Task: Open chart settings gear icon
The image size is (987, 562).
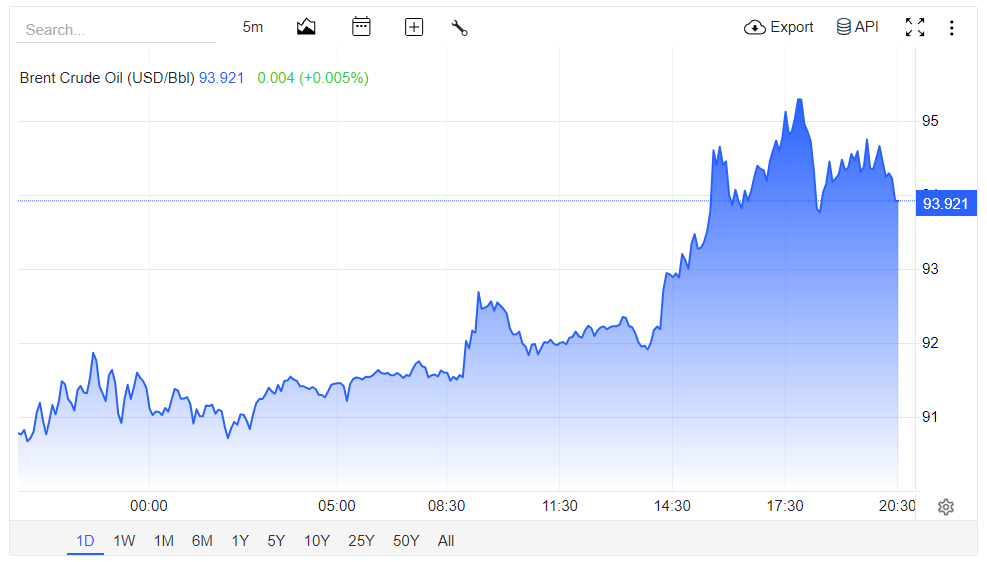Action: (945, 507)
